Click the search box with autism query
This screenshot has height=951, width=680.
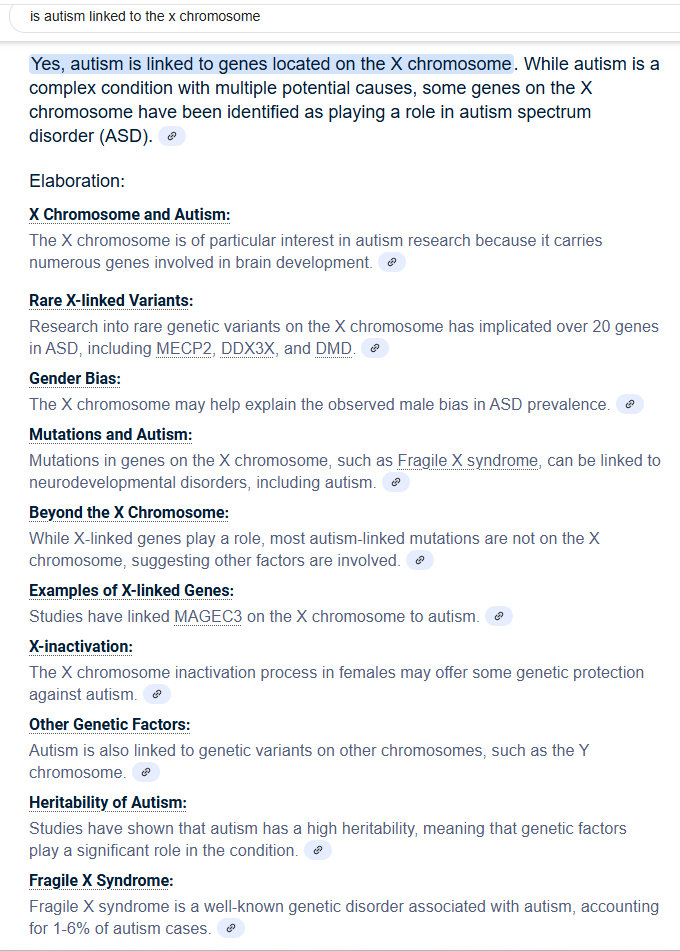345,16
